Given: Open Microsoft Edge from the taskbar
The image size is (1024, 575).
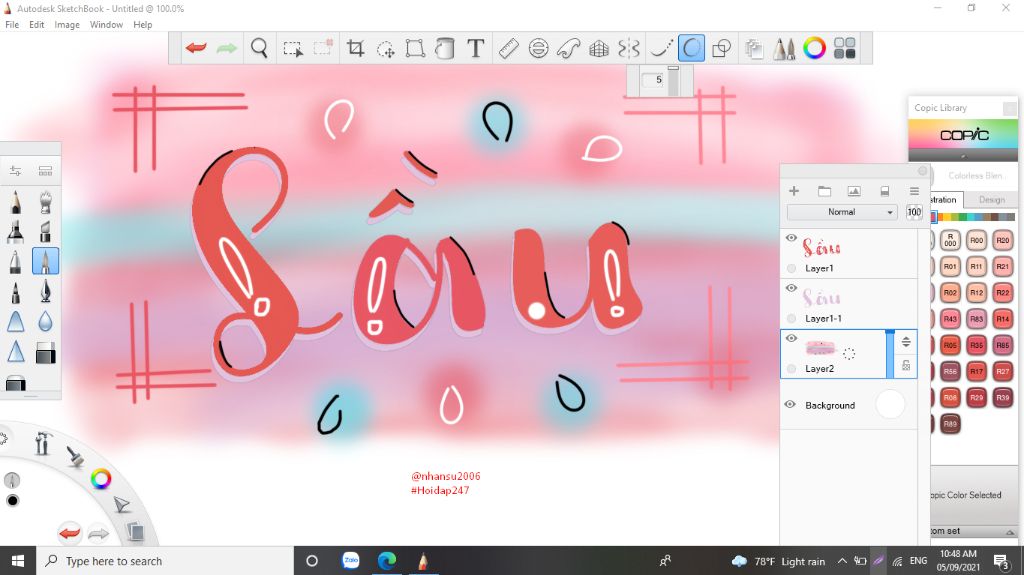Looking at the screenshot, I should point(387,561).
